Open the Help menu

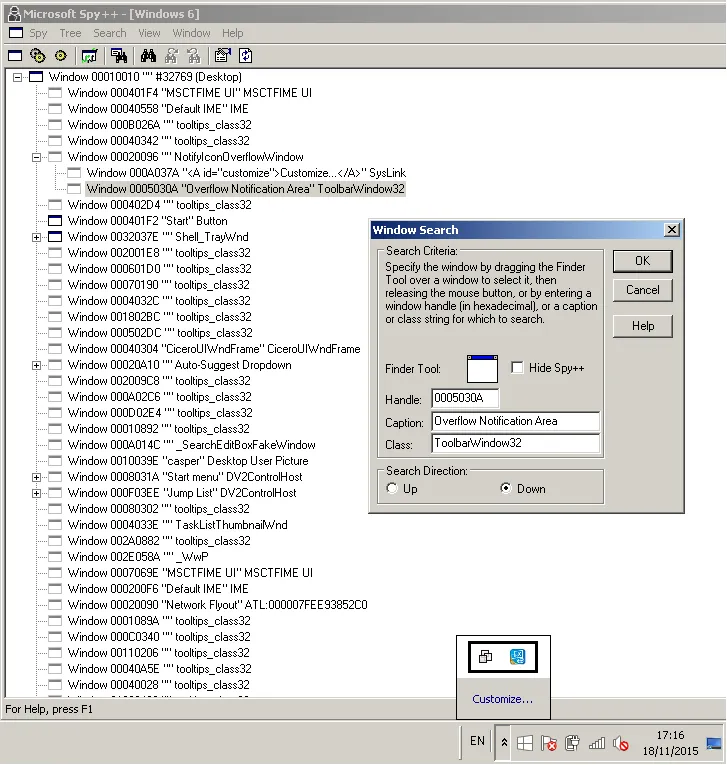coord(233,33)
